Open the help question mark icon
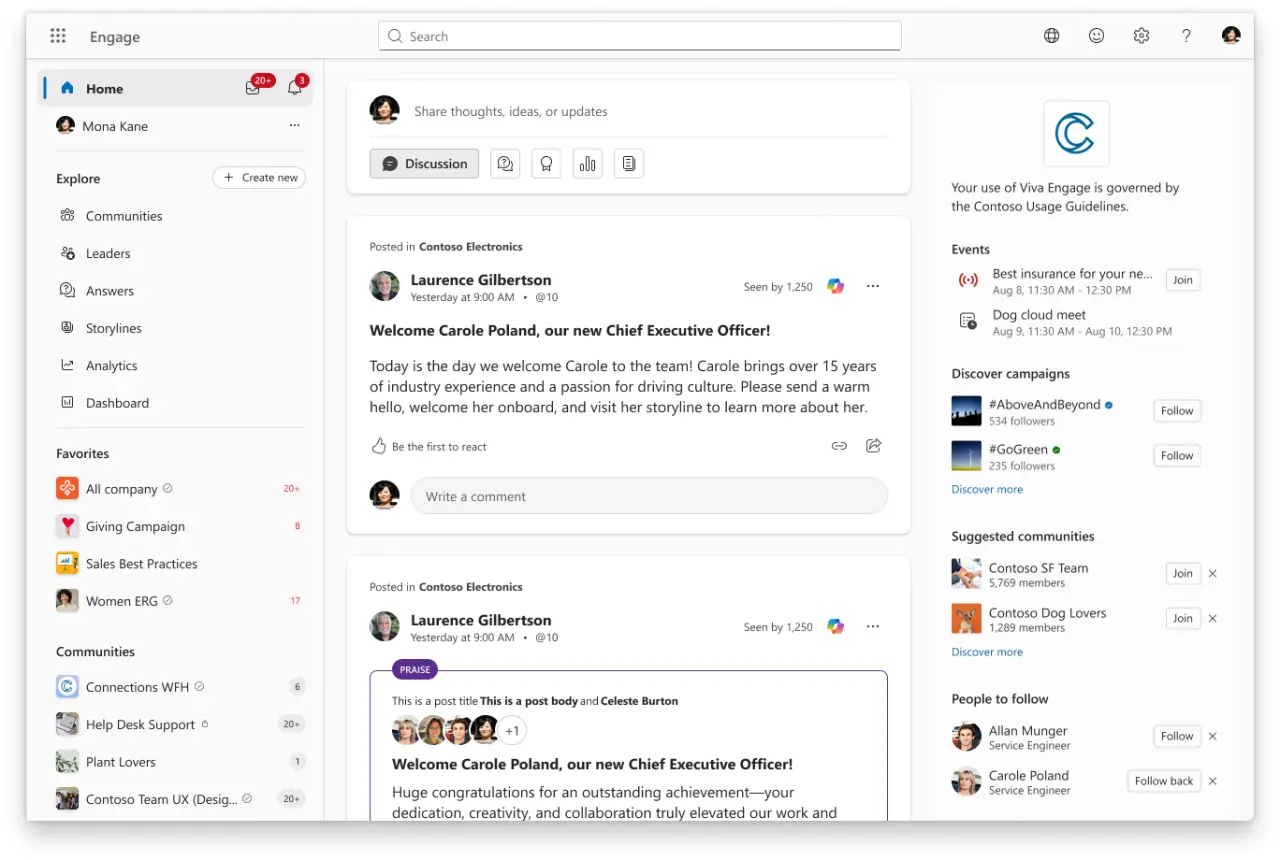The height and width of the screenshot is (860, 1280). point(1186,36)
